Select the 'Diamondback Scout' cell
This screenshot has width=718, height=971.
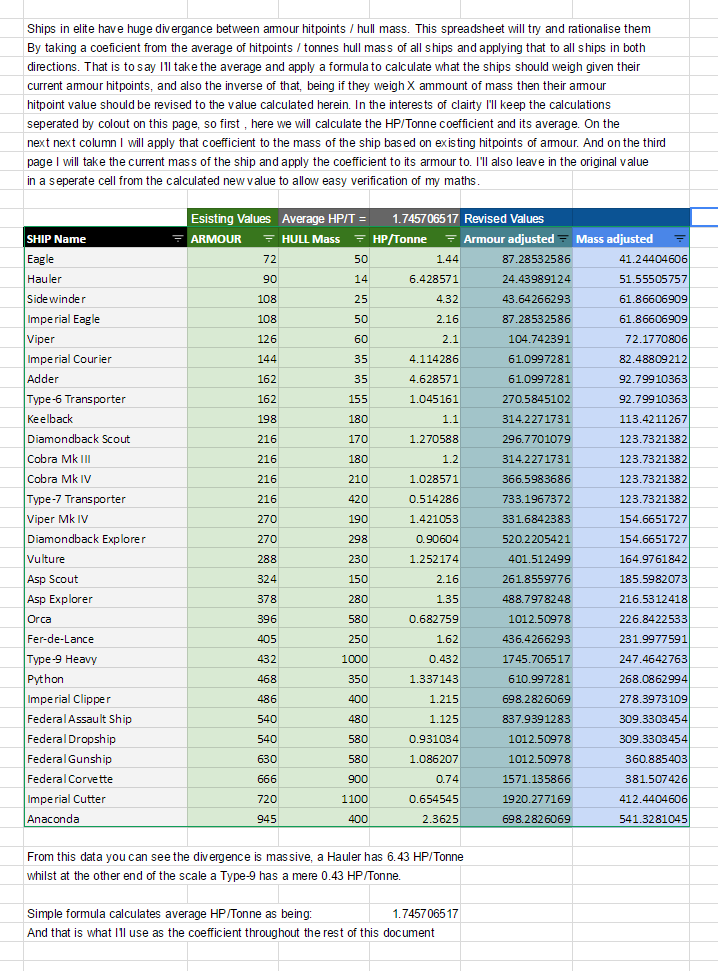pos(106,439)
